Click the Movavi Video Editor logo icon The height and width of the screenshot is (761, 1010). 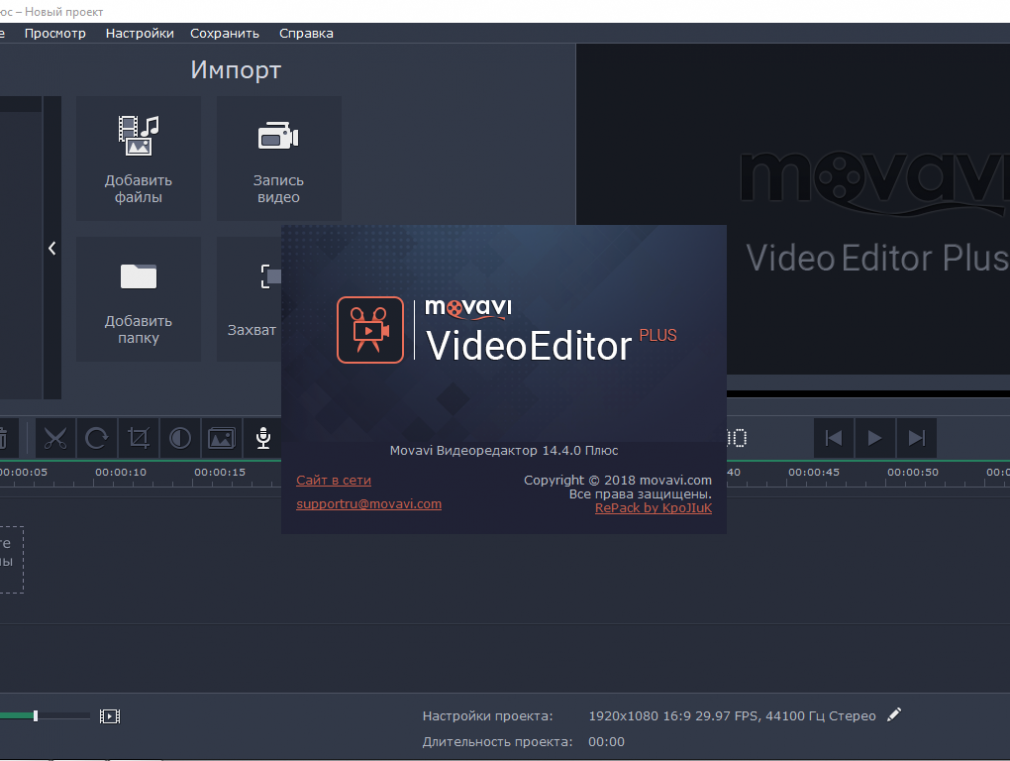pos(370,330)
